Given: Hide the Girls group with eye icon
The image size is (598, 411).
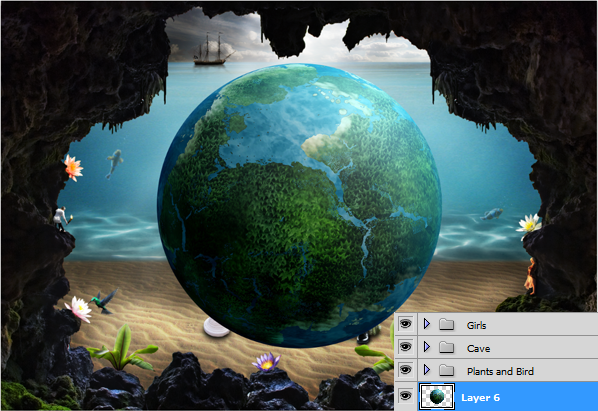Looking at the screenshot, I should coord(405,324).
